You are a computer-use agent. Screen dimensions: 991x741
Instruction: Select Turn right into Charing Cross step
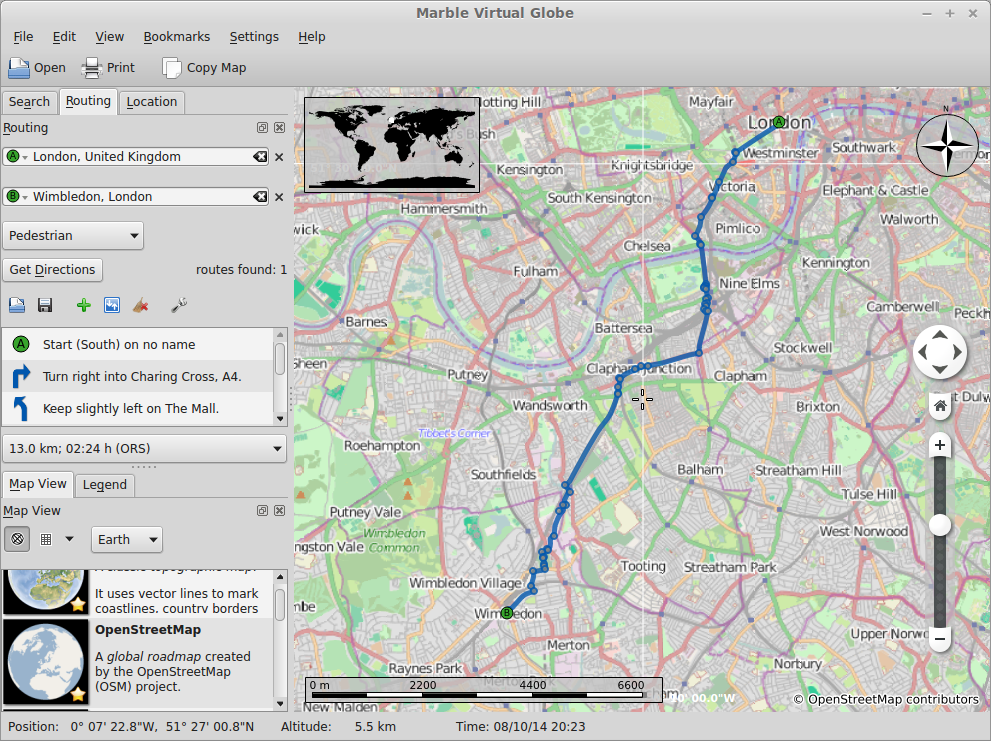click(138, 376)
